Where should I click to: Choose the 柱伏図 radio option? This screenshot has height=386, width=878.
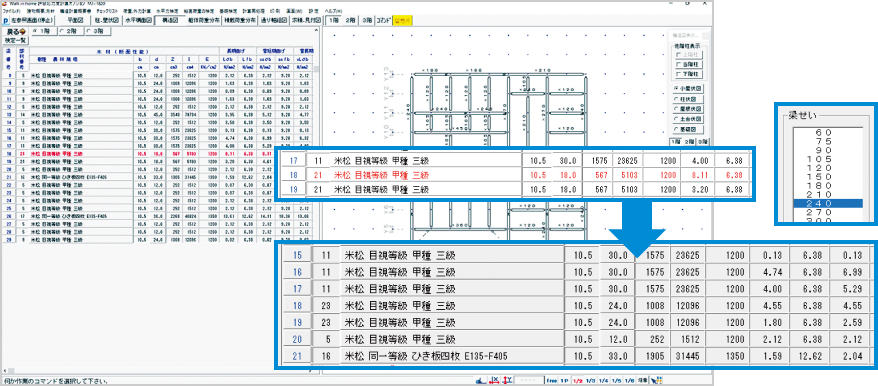pos(688,99)
